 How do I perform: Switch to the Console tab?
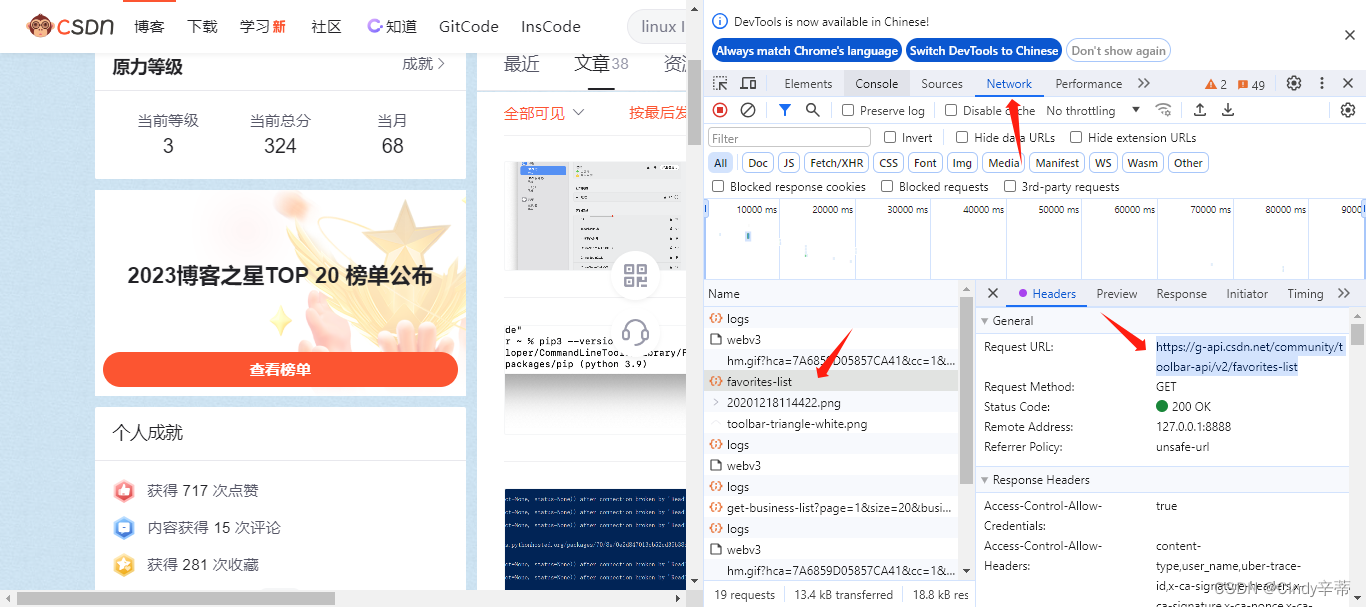[x=875, y=84]
